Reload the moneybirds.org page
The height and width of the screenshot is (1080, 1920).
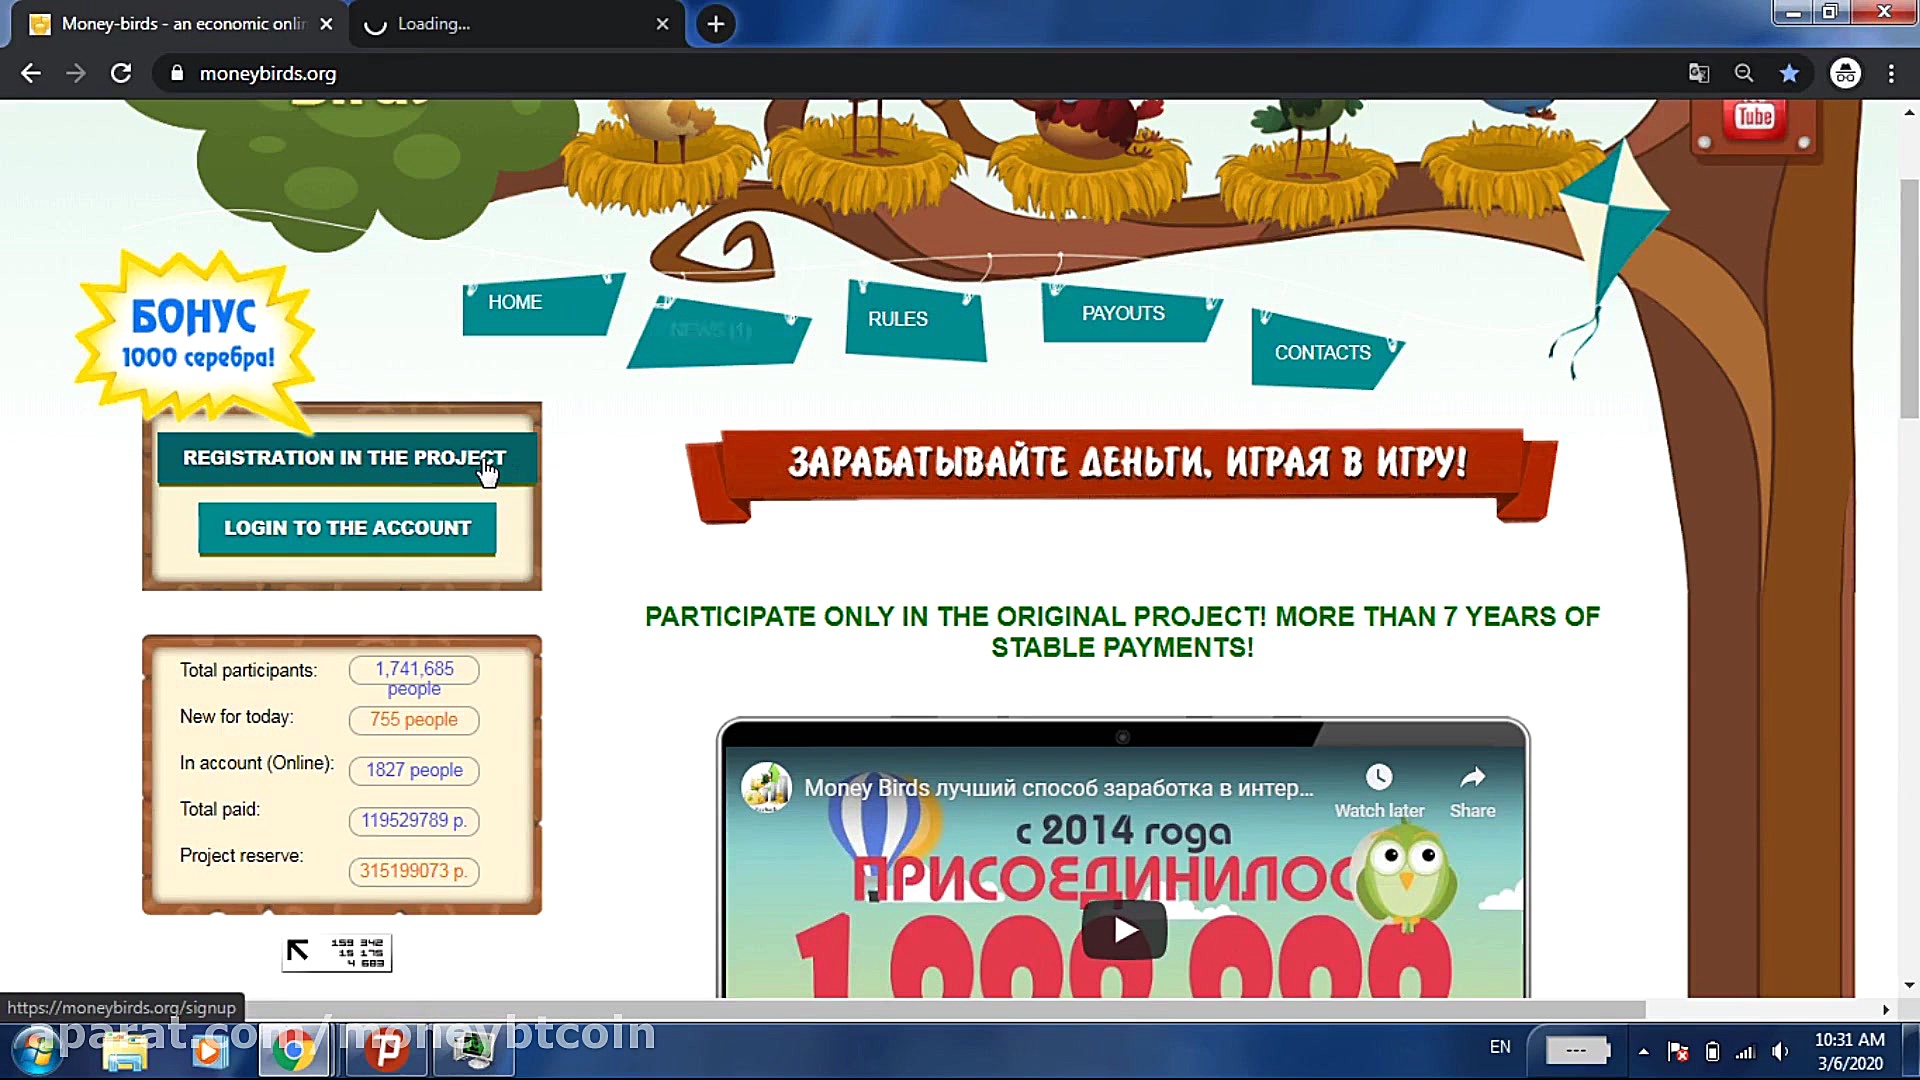(121, 73)
